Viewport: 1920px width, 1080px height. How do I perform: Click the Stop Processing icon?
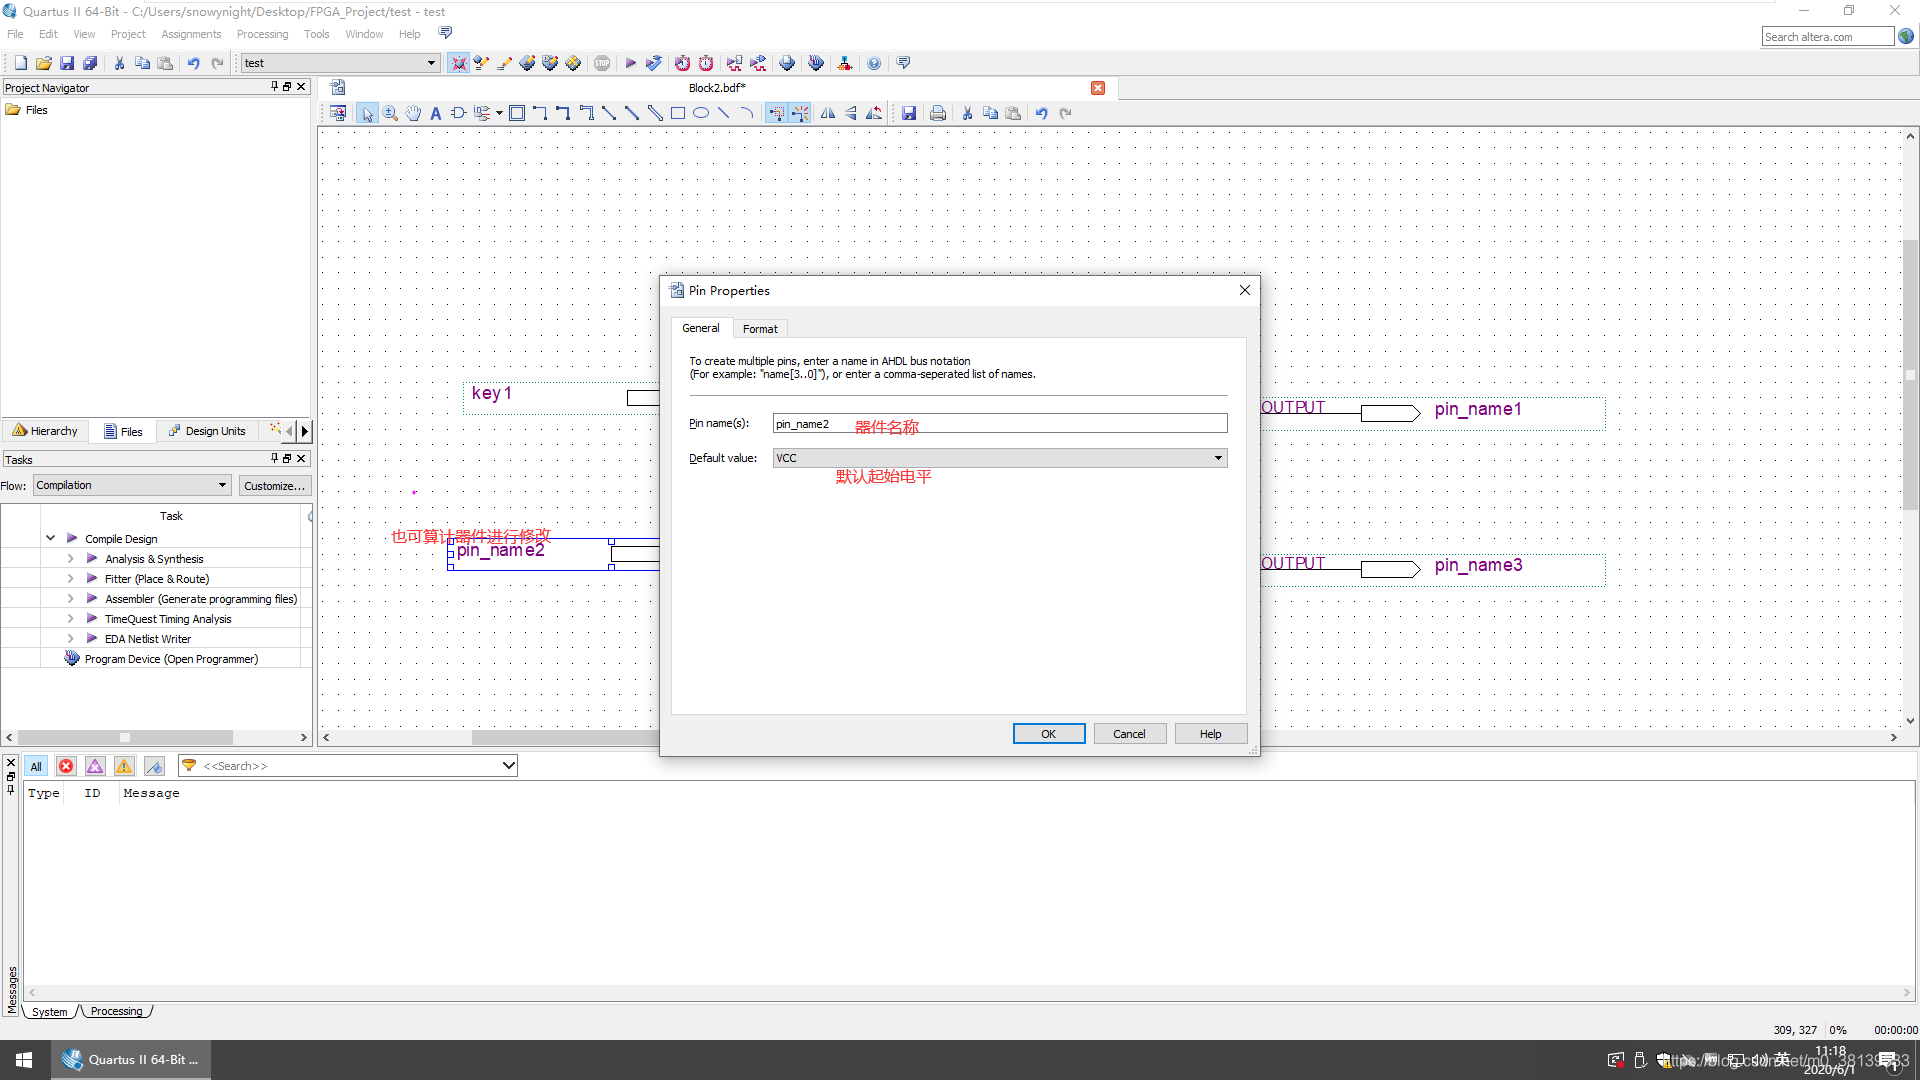[x=602, y=63]
